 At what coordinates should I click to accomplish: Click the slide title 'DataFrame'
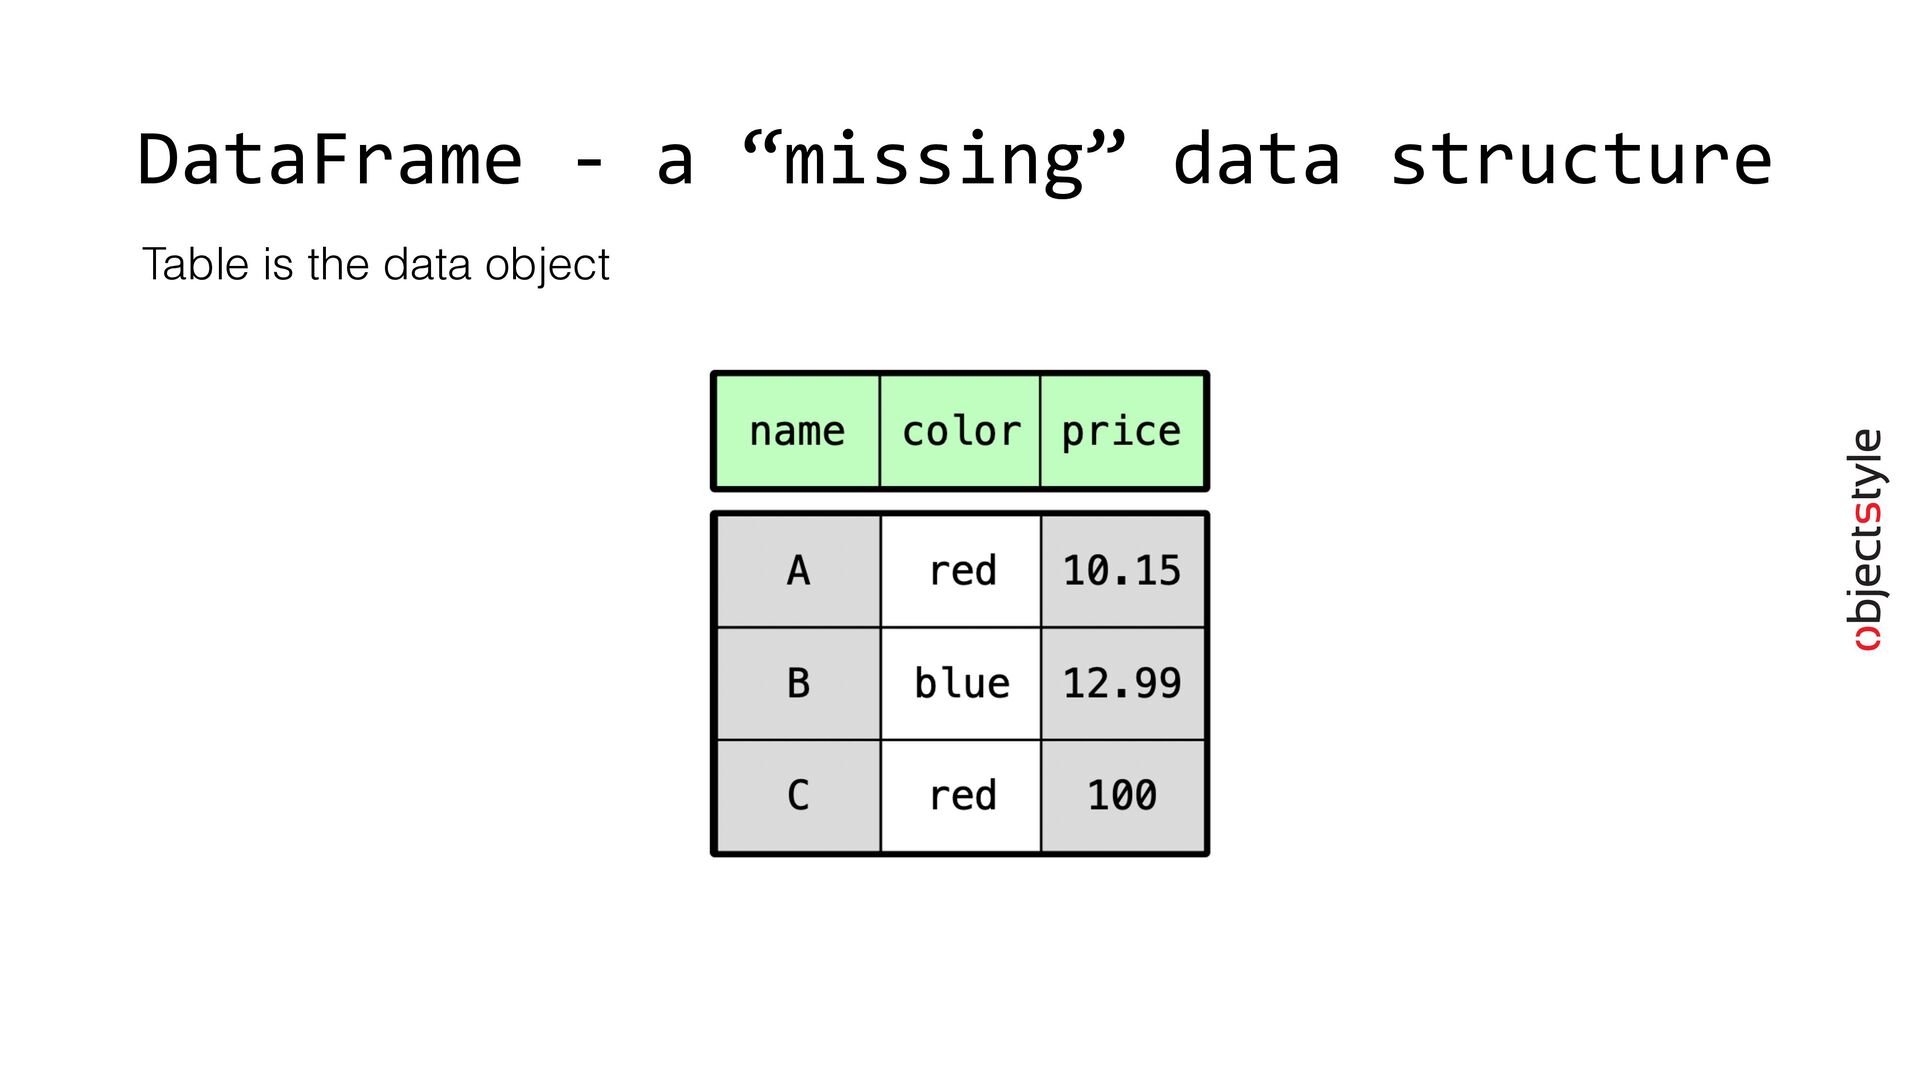[x=330, y=160]
